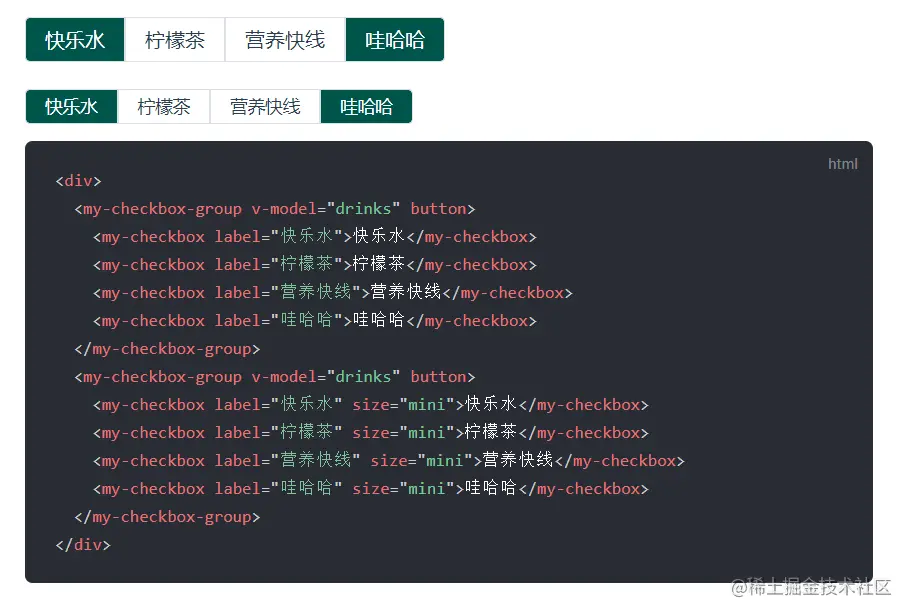910x616 pixels.
Task: Click code line label="营养快线" without size
Action: (333, 293)
